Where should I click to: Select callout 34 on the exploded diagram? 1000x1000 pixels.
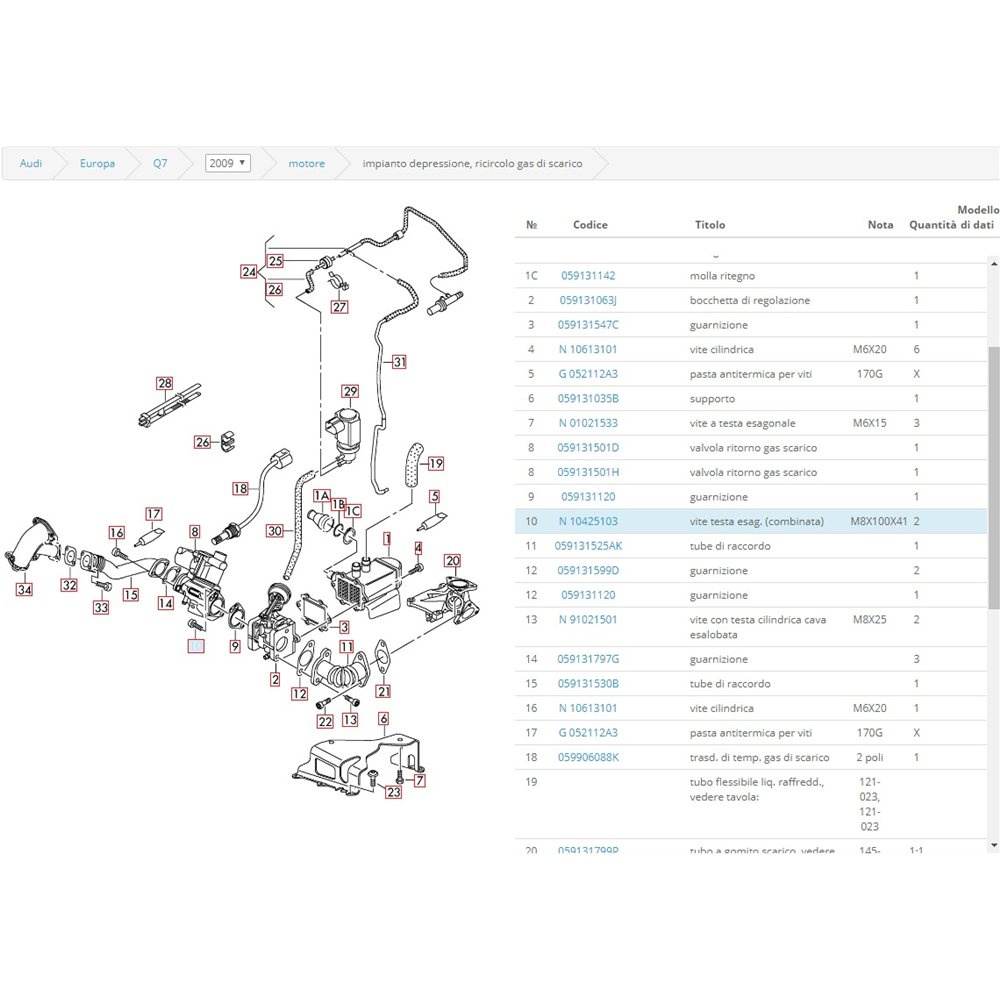(x=24, y=590)
